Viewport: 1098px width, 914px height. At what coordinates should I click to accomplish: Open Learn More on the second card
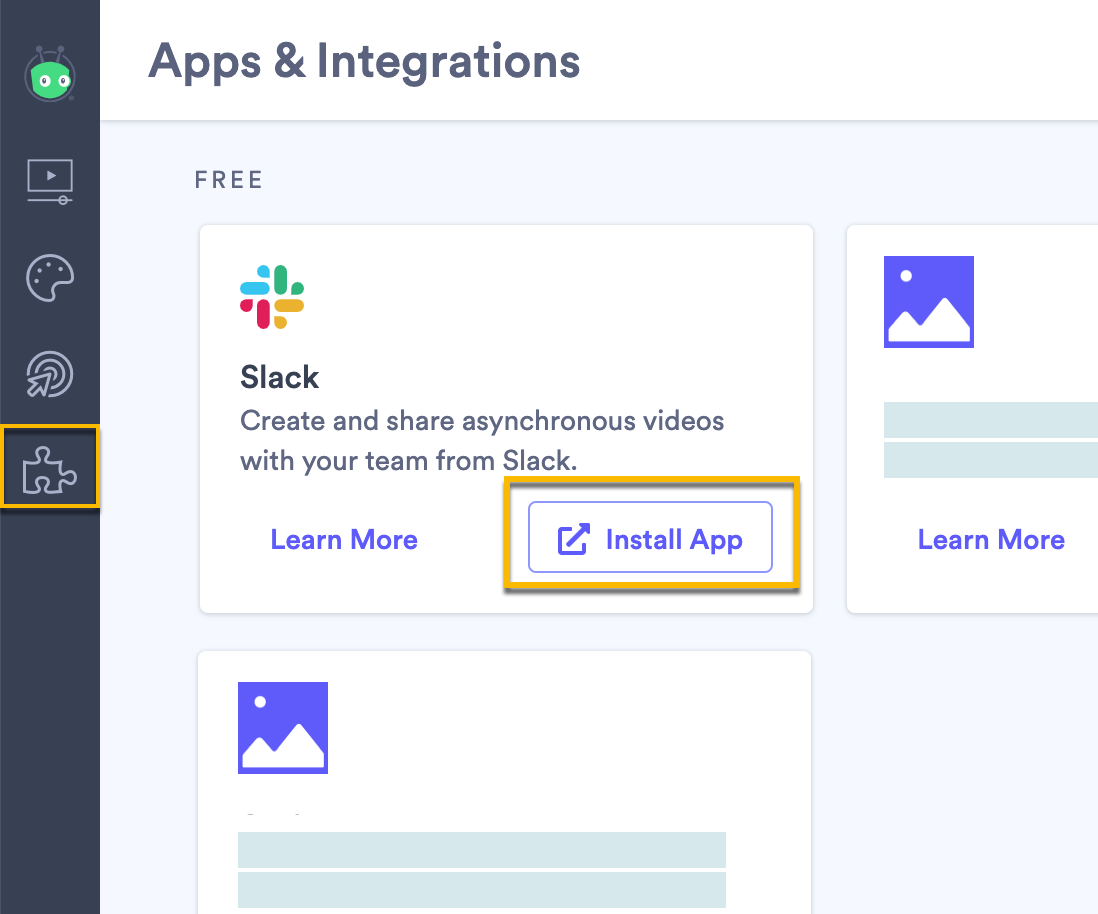tap(991, 540)
